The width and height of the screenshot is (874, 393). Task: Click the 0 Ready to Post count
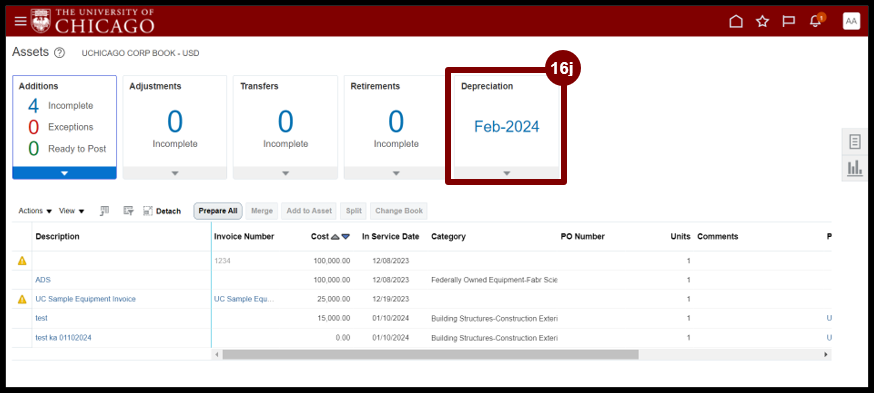(x=33, y=149)
